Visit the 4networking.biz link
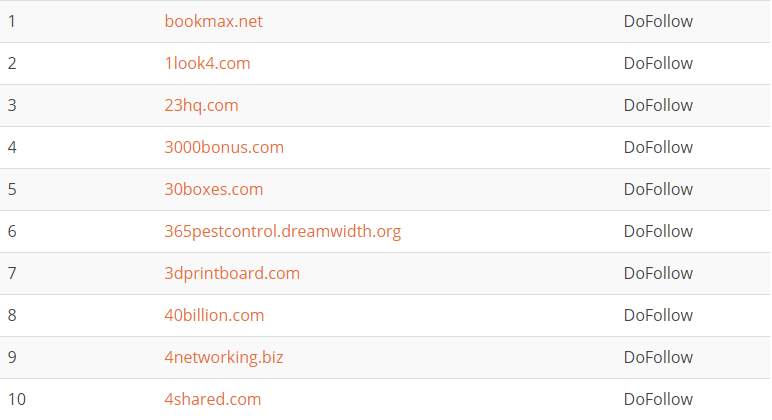The height and width of the screenshot is (420, 772). [224, 357]
